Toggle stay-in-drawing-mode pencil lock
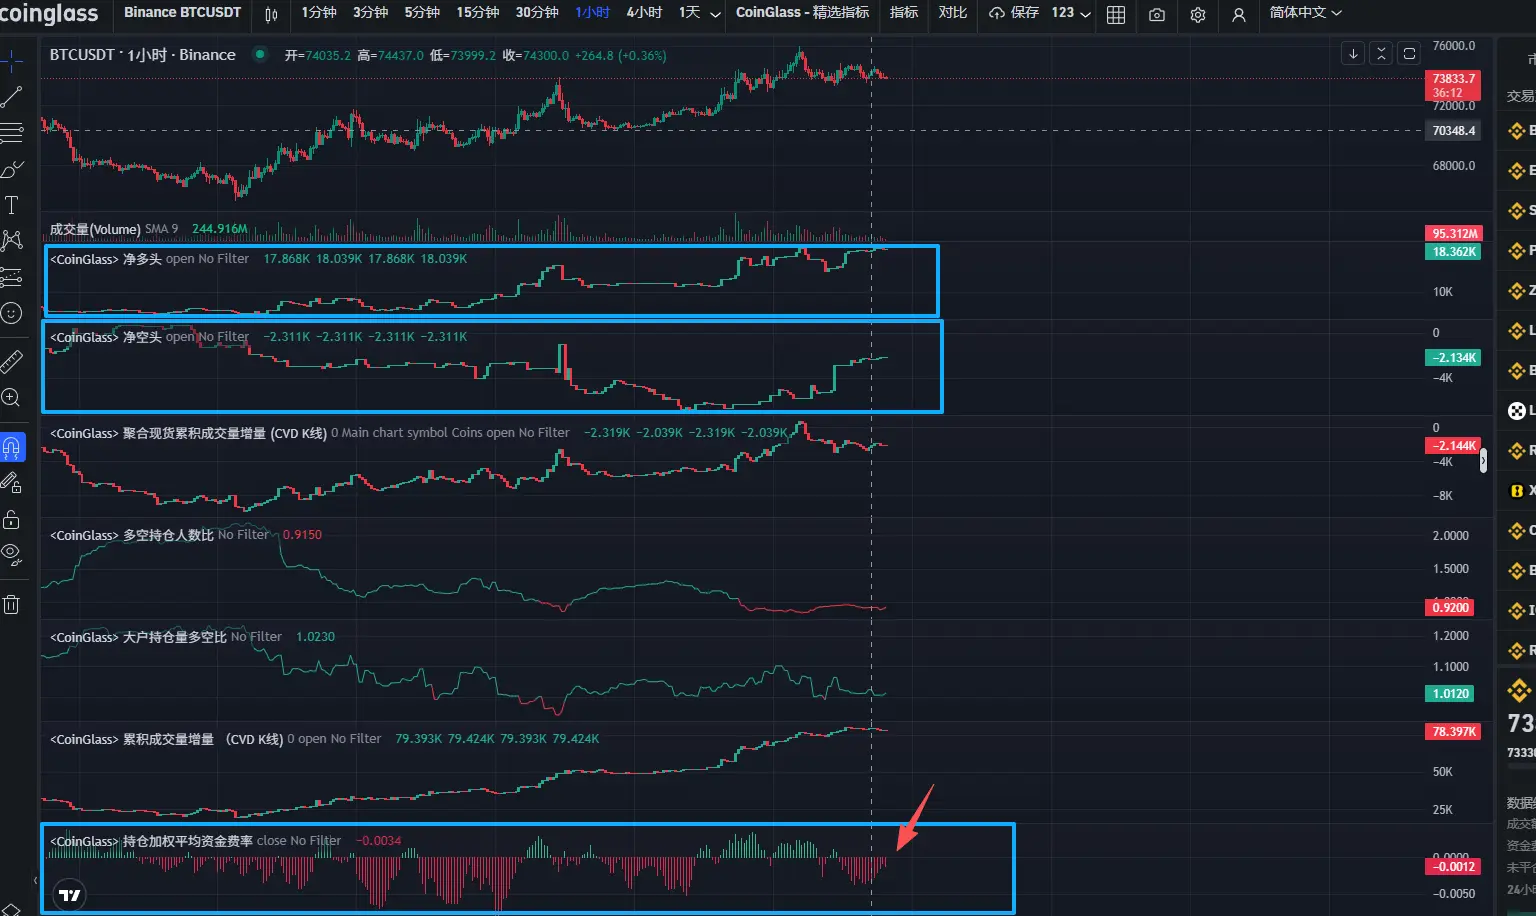Image resolution: width=1536 pixels, height=916 pixels. tap(11, 482)
